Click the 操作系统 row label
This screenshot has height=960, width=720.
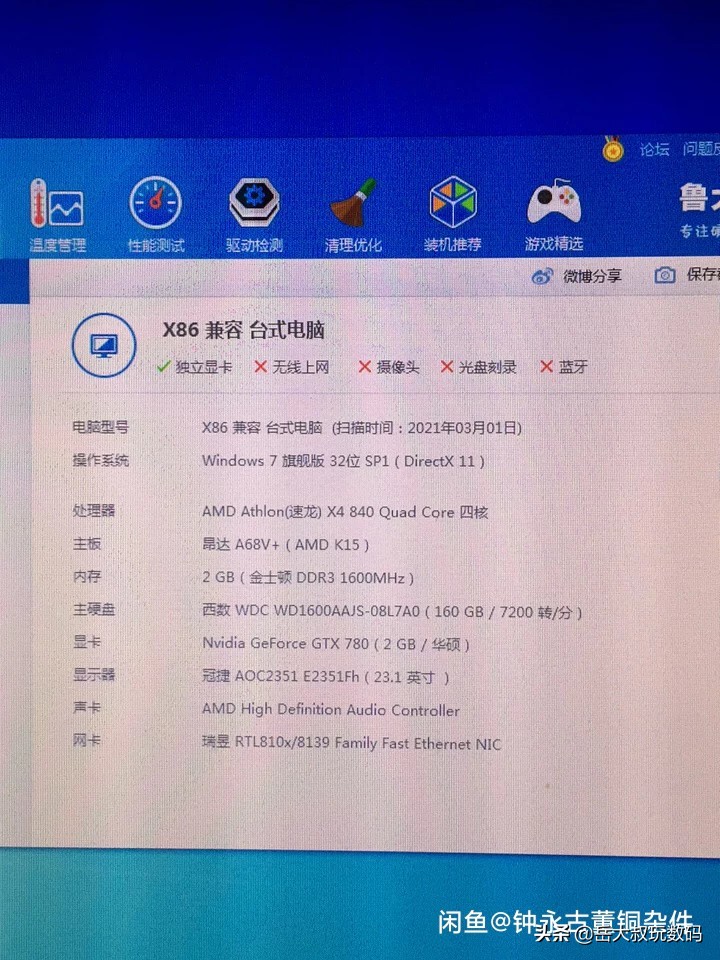[x=100, y=460]
